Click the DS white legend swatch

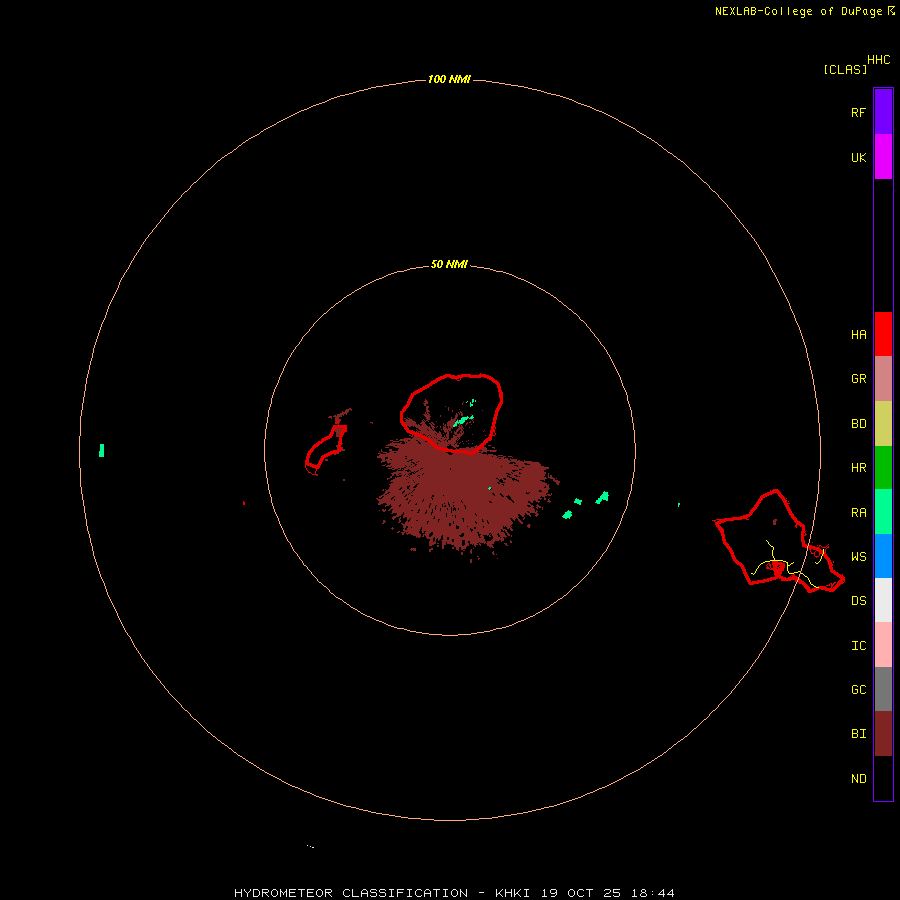pos(883,600)
